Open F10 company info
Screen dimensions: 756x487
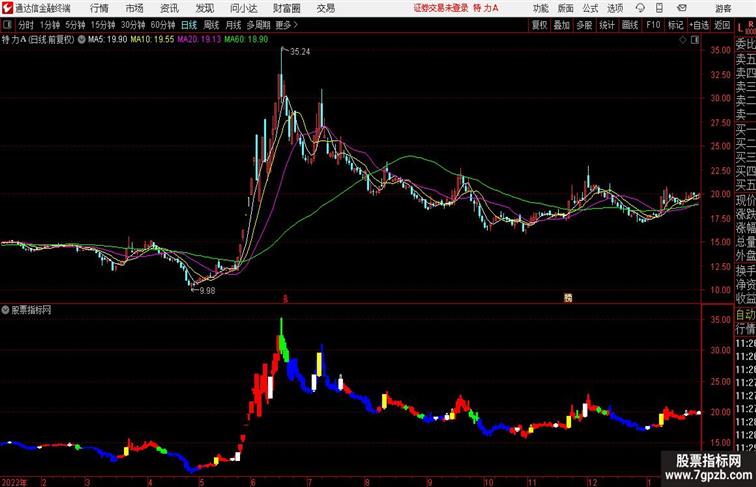(x=653, y=25)
